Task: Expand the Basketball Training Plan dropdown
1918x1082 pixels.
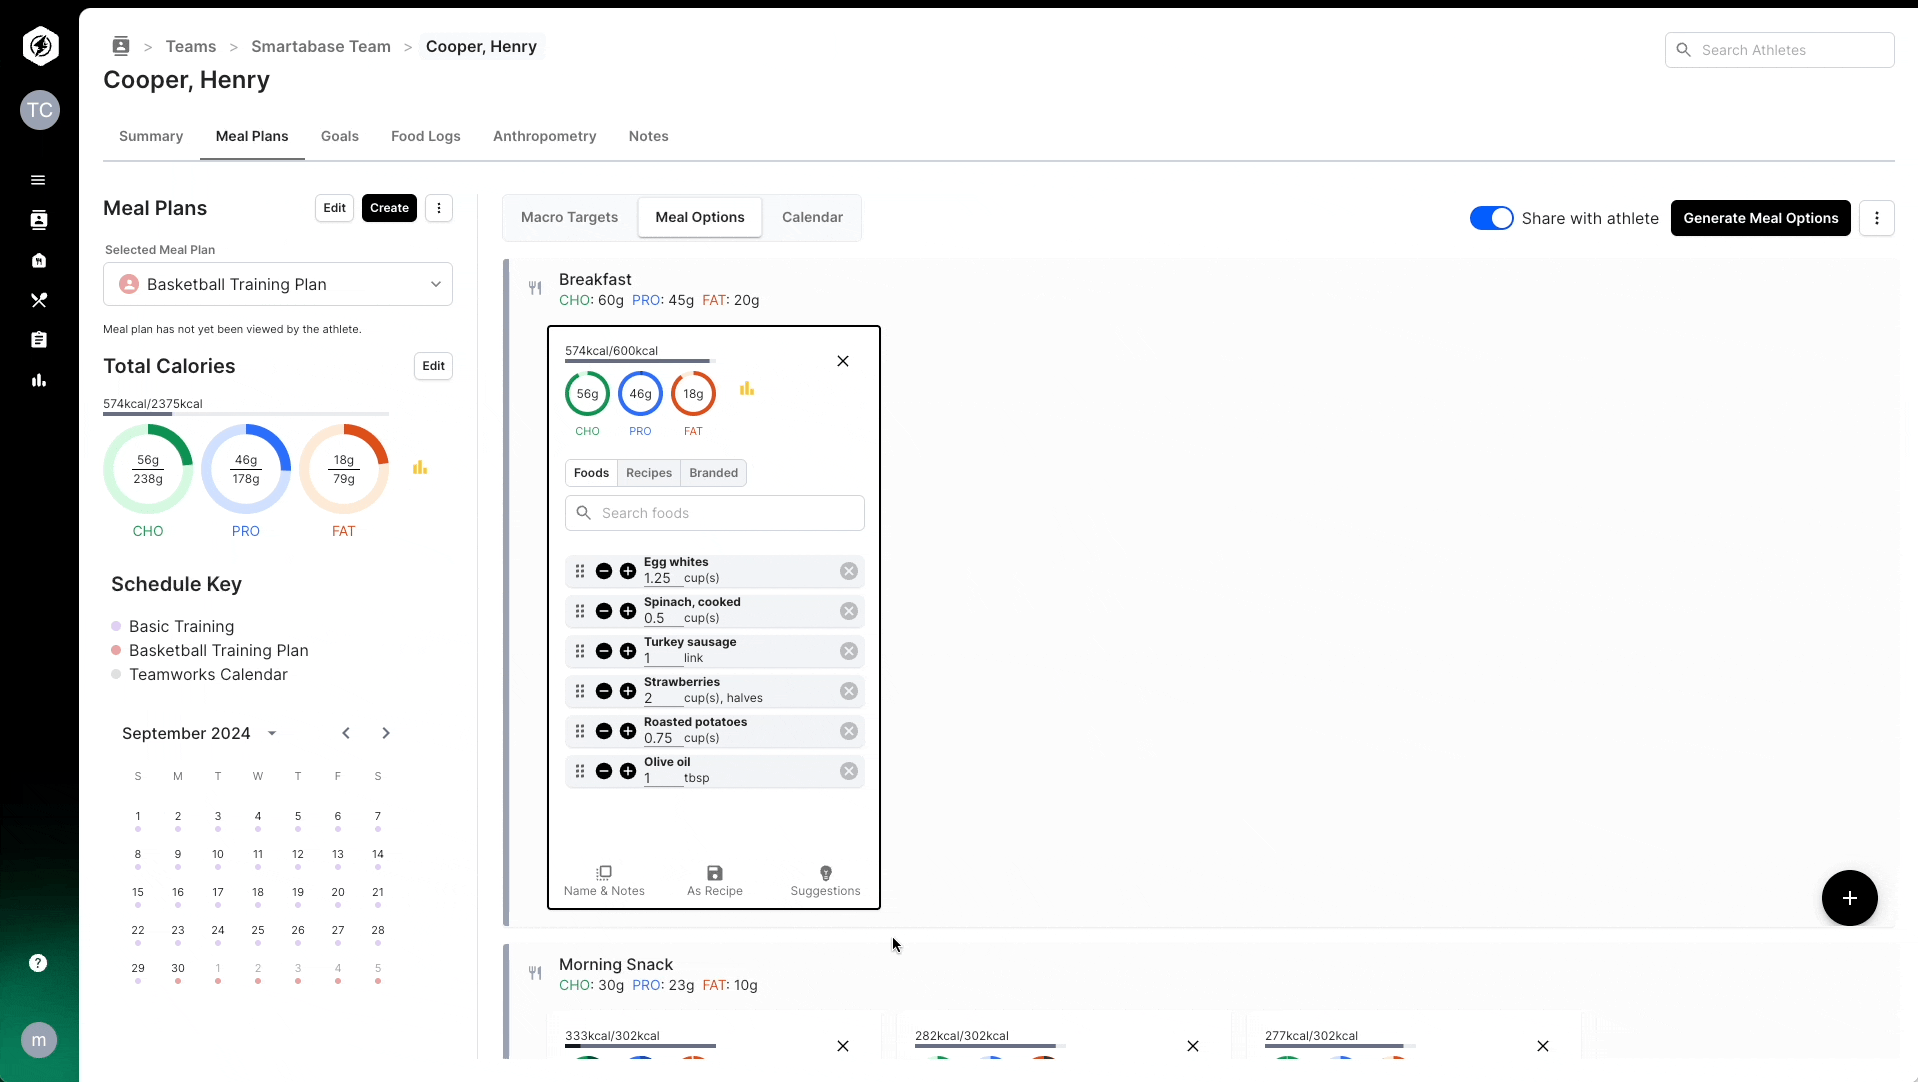Action: pos(278,284)
